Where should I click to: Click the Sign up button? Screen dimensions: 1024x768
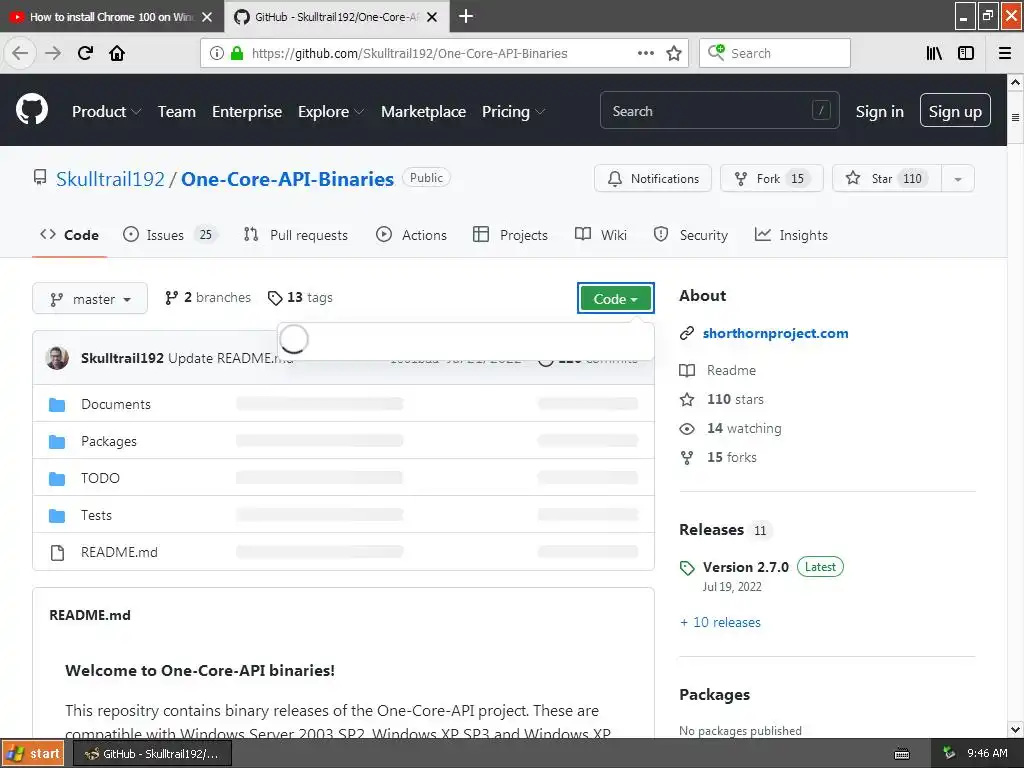(x=955, y=110)
